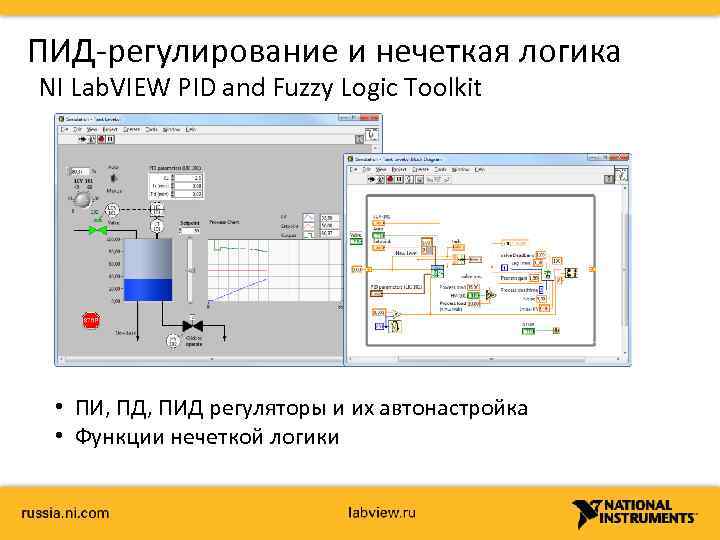Click Retain Wire Values in Block Diagram toolbar
This screenshot has width=720, height=540.
(x=419, y=180)
